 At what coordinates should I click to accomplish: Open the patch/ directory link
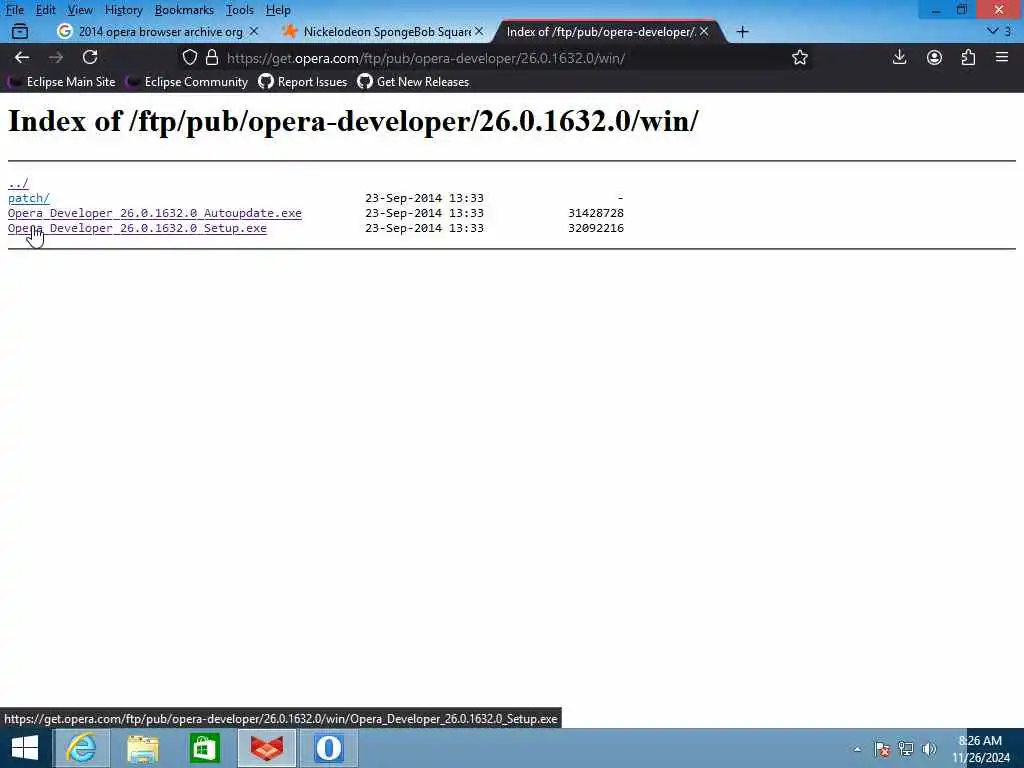tap(29, 198)
